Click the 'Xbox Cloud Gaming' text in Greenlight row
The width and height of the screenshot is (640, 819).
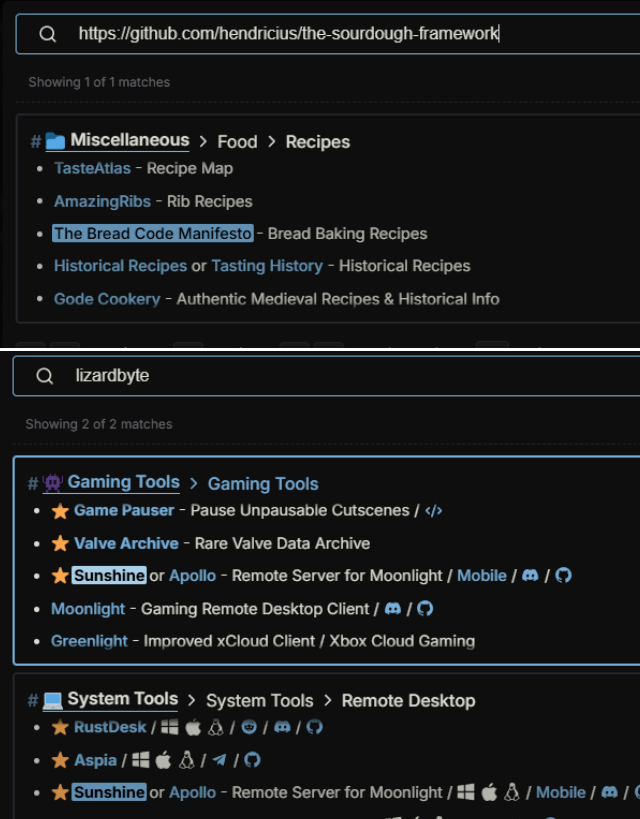click(x=402, y=641)
